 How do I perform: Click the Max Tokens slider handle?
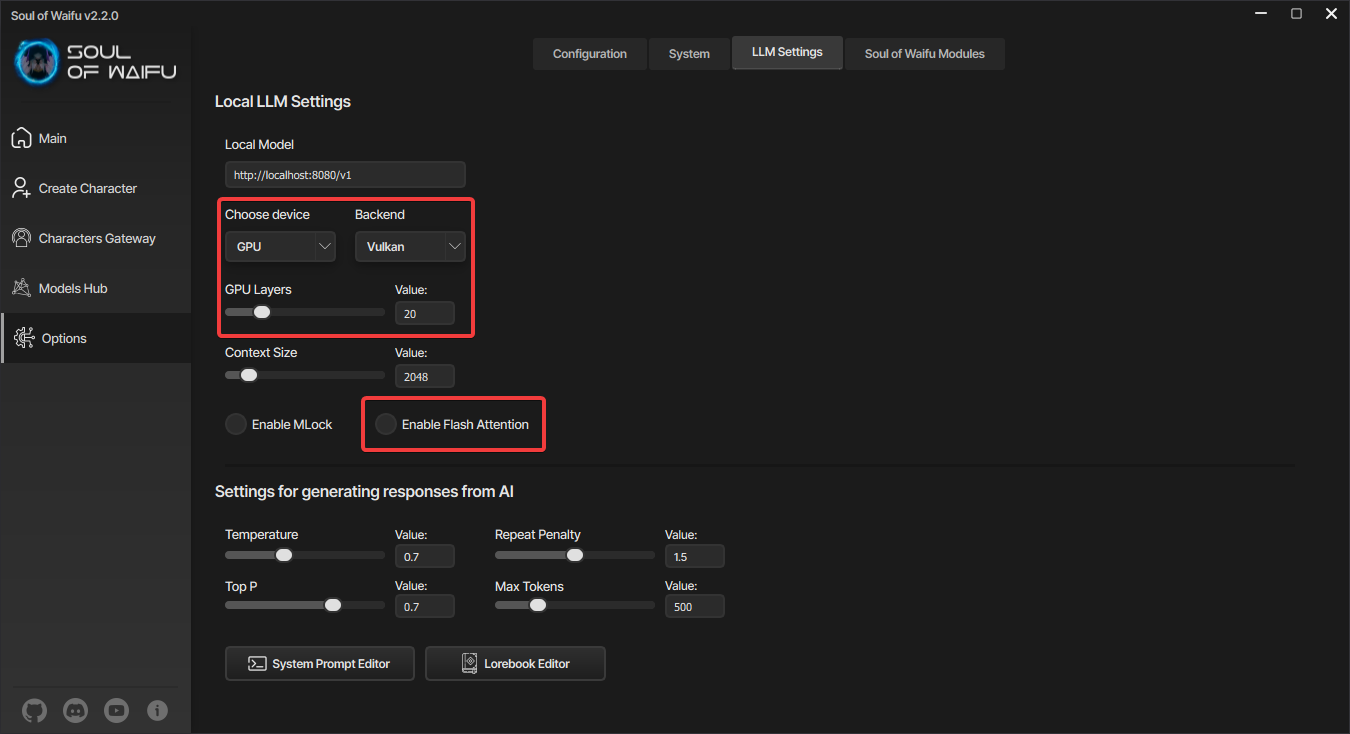[x=538, y=605]
